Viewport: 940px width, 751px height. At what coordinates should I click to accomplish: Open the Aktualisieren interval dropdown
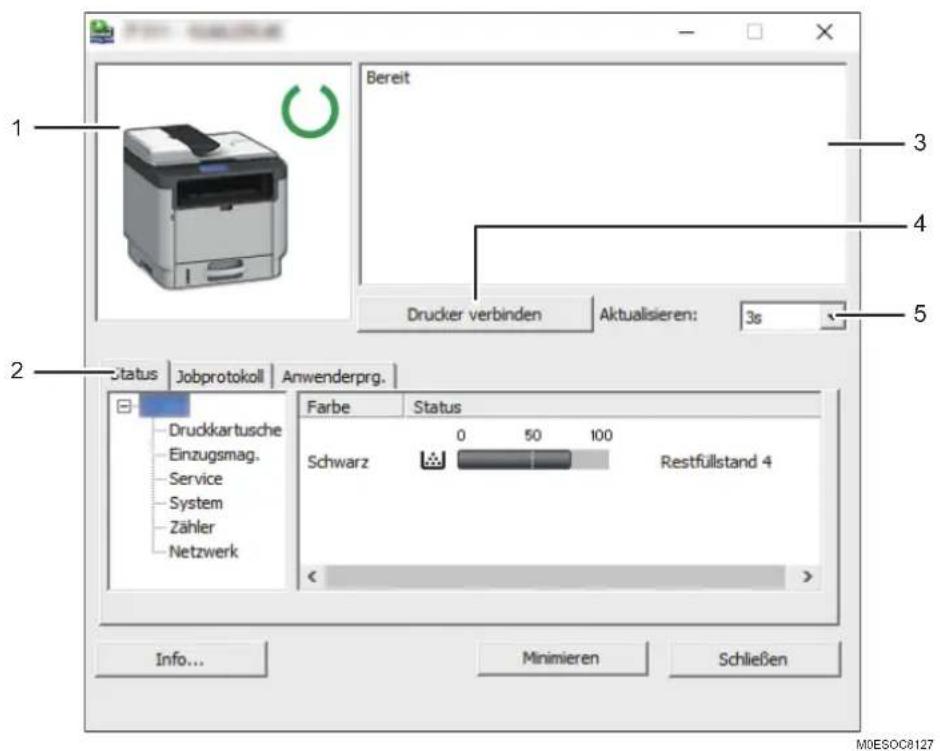pyautogui.click(x=832, y=316)
